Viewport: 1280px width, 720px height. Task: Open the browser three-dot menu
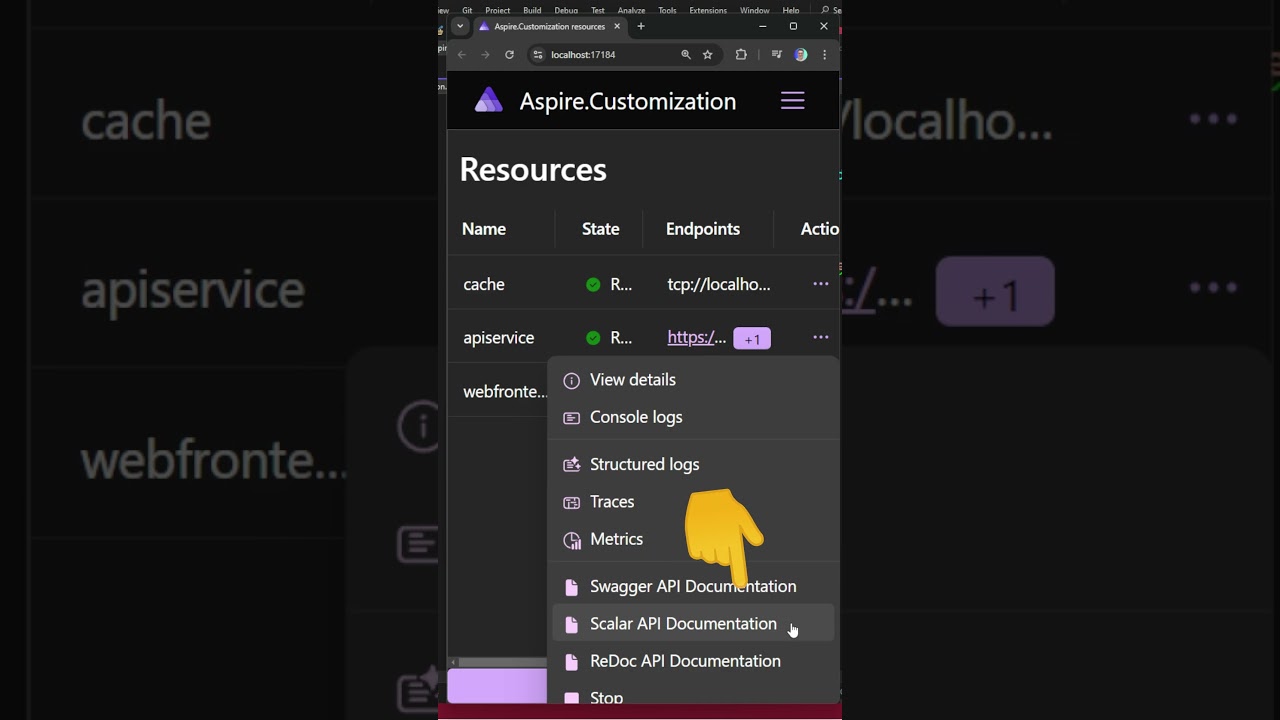coord(825,55)
